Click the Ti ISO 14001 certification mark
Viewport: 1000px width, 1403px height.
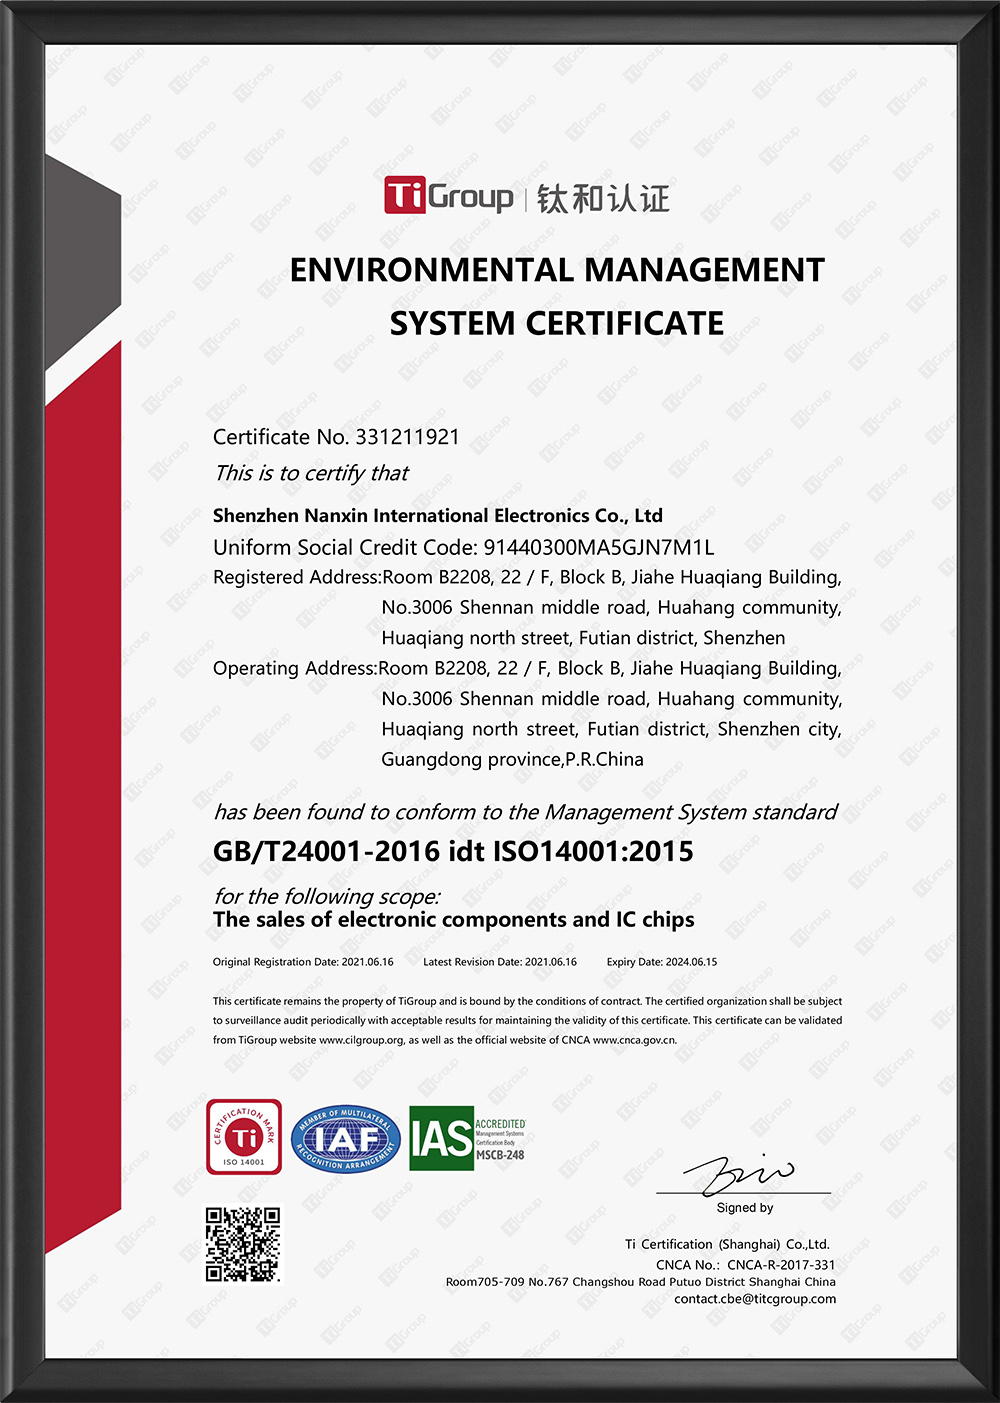click(244, 1137)
